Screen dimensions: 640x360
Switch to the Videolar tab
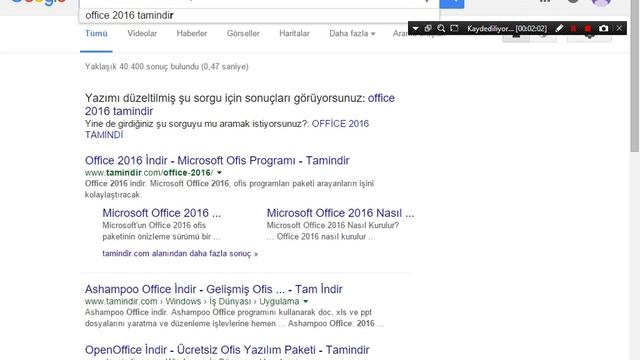click(x=142, y=33)
